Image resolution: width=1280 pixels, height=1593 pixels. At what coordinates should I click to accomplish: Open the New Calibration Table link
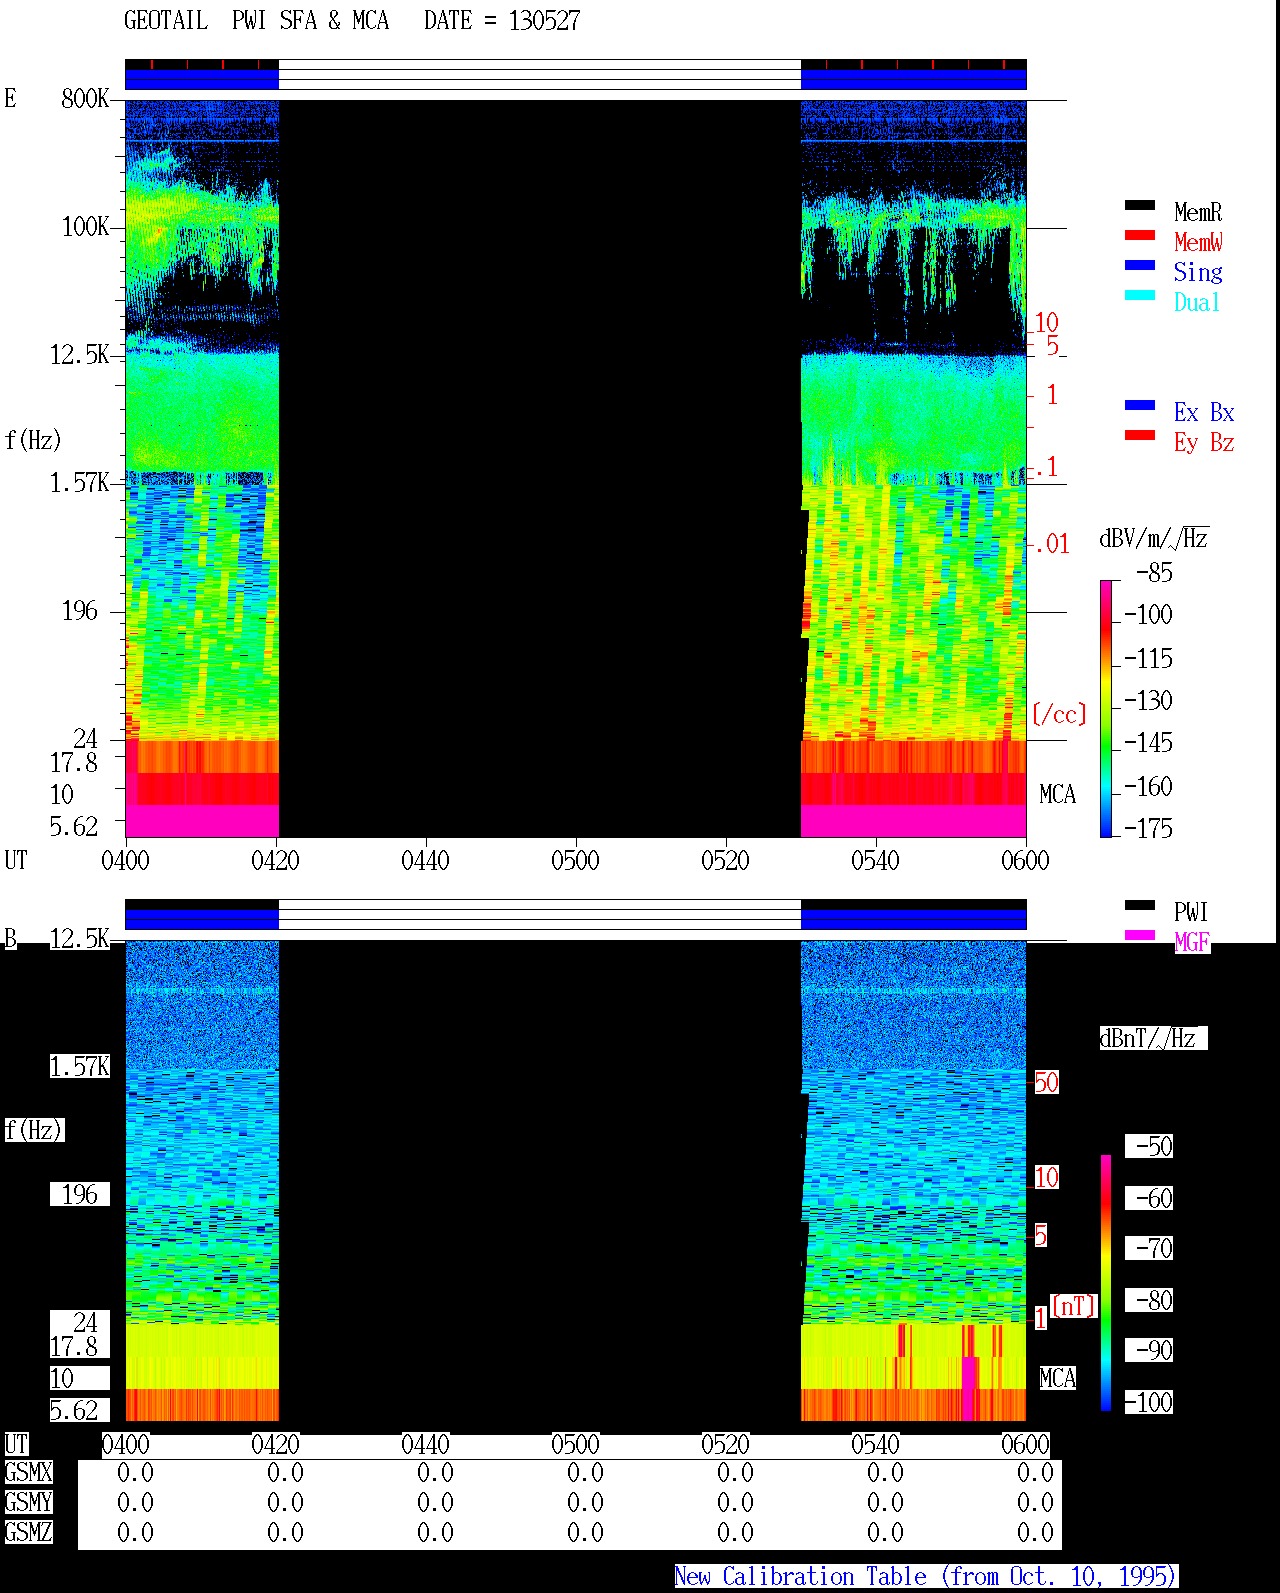point(925,1577)
